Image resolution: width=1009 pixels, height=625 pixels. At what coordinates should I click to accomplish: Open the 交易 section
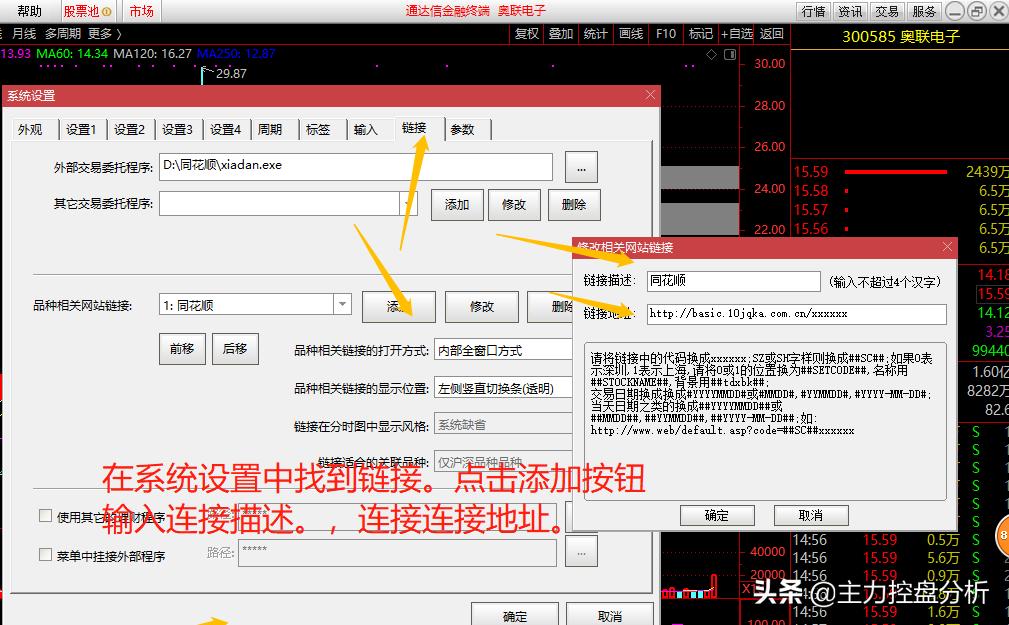tap(887, 11)
